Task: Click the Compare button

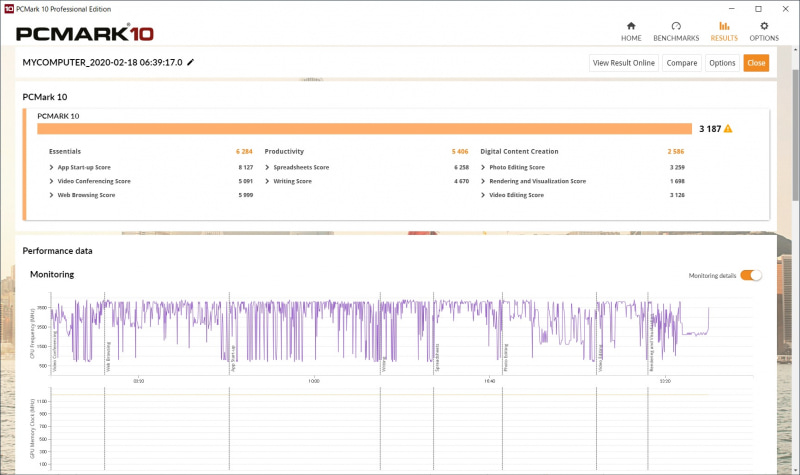Action: 682,63
